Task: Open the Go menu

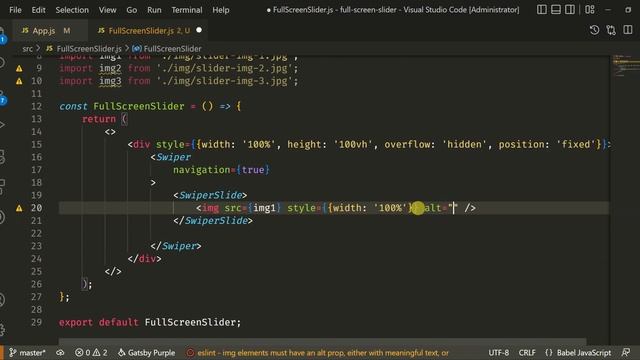Action: pos(131,10)
